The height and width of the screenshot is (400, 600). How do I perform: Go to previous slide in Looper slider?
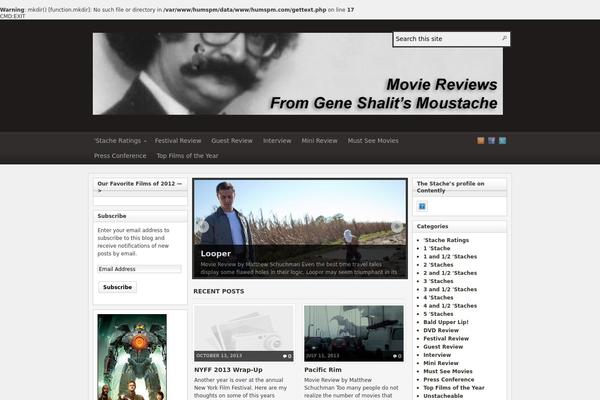tap(203, 227)
